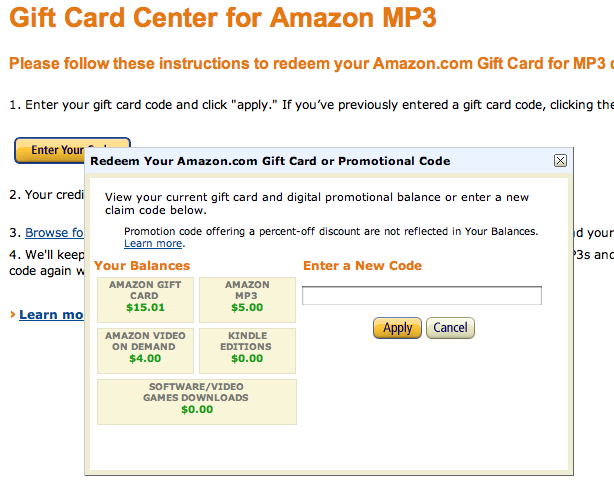Image resolution: width=614 pixels, height=502 pixels.
Task: Click the Your Balances heading
Action: tap(142, 265)
